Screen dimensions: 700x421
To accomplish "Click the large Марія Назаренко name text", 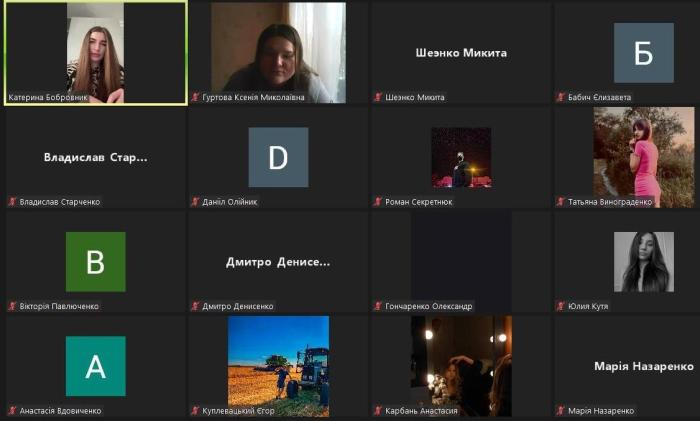I will coord(644,367).
